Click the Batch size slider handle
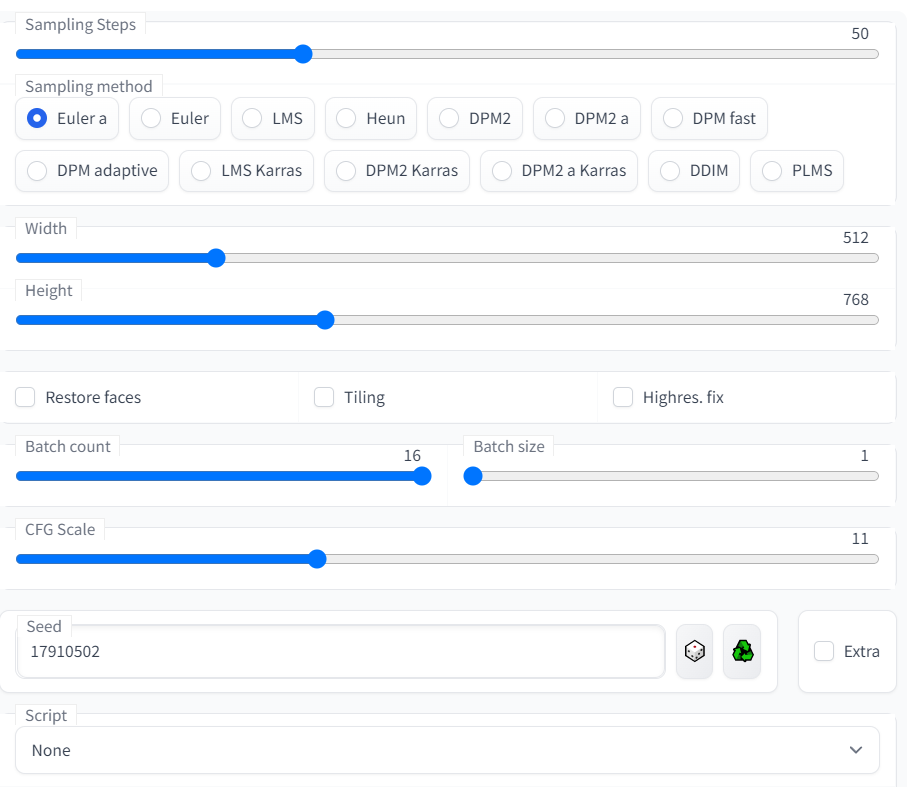 tap(473, 476)
